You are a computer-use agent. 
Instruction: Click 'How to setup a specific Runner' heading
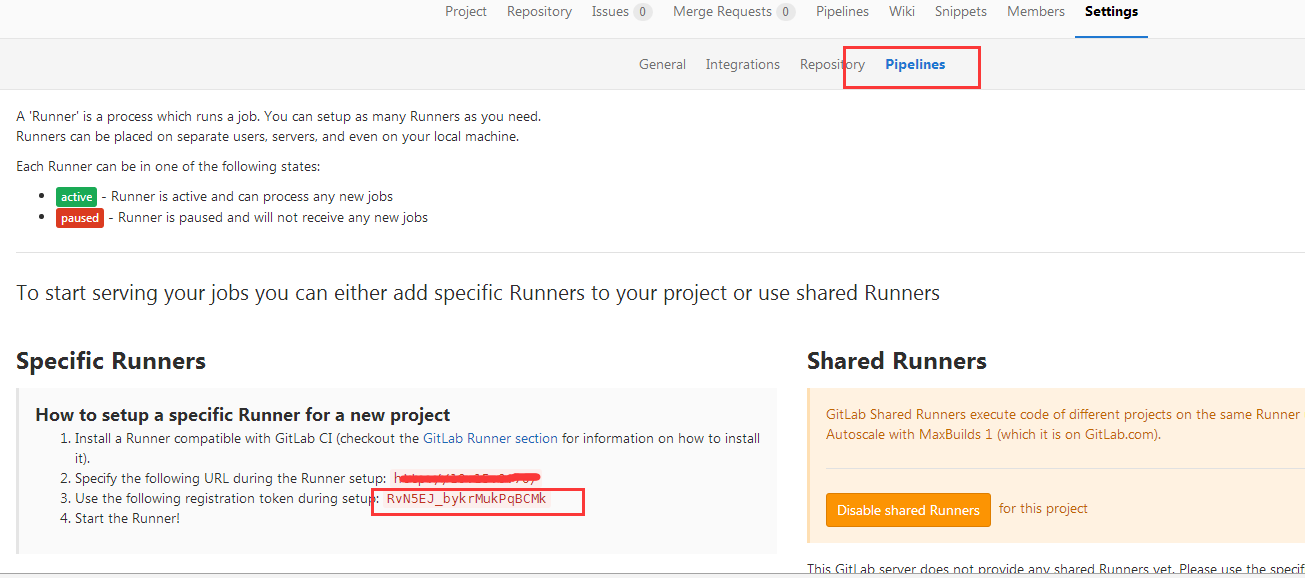[243, 414]
